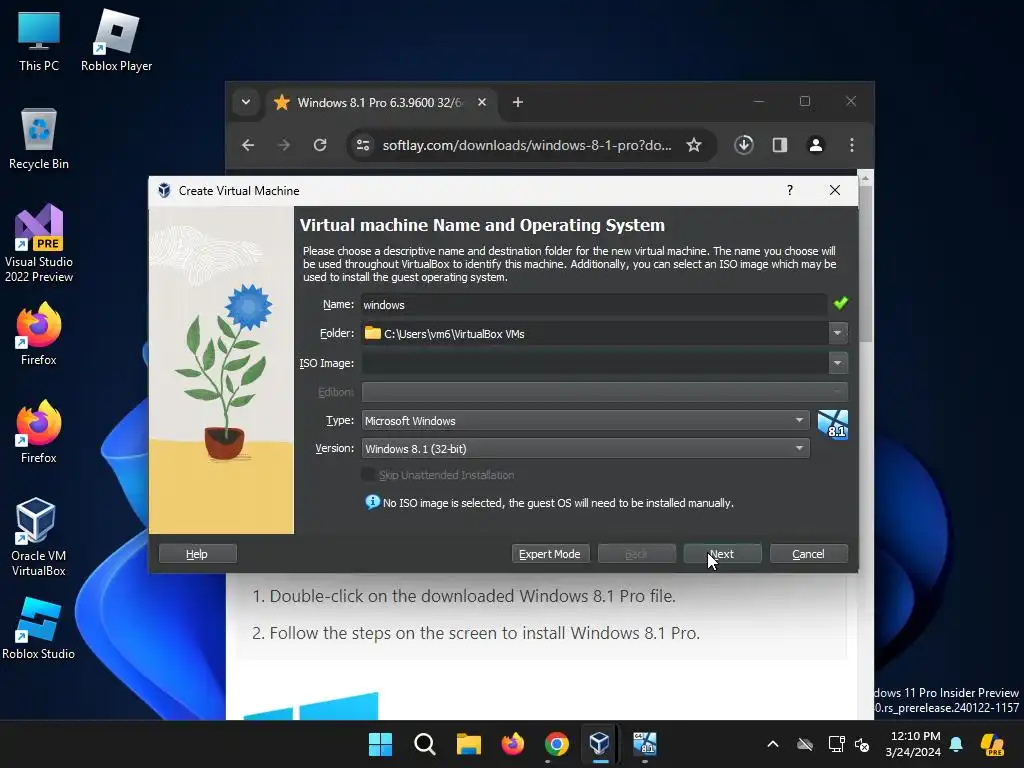Reload the softlay page in Chrome
Image resolution: width=1024 pixels, height=768 pixels.
(x=320, y=145)
